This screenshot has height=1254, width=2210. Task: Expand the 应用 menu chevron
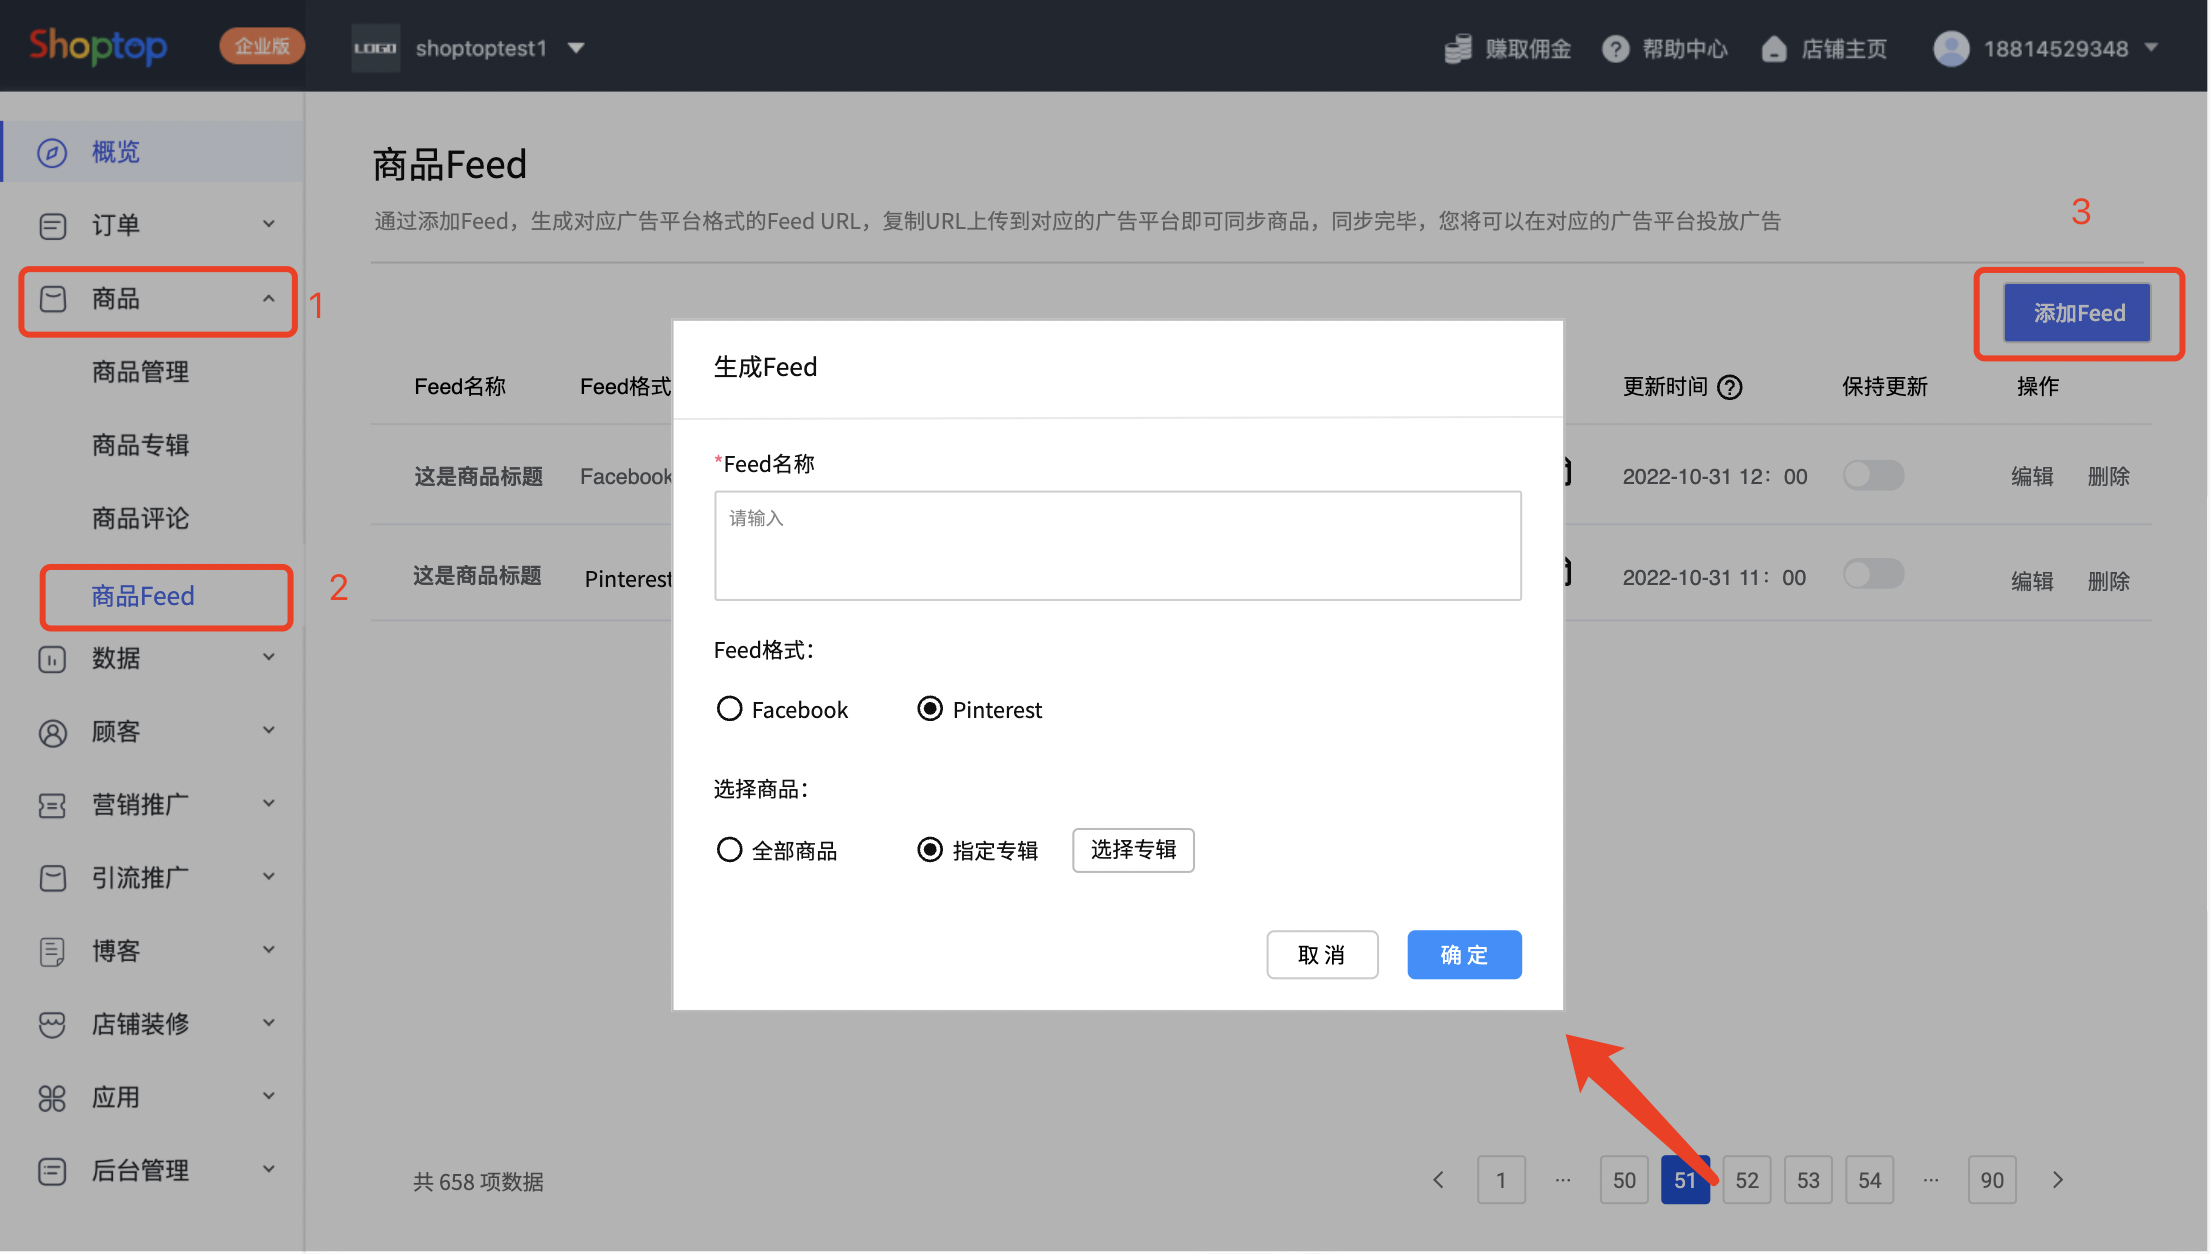(x=268, y=1096)
